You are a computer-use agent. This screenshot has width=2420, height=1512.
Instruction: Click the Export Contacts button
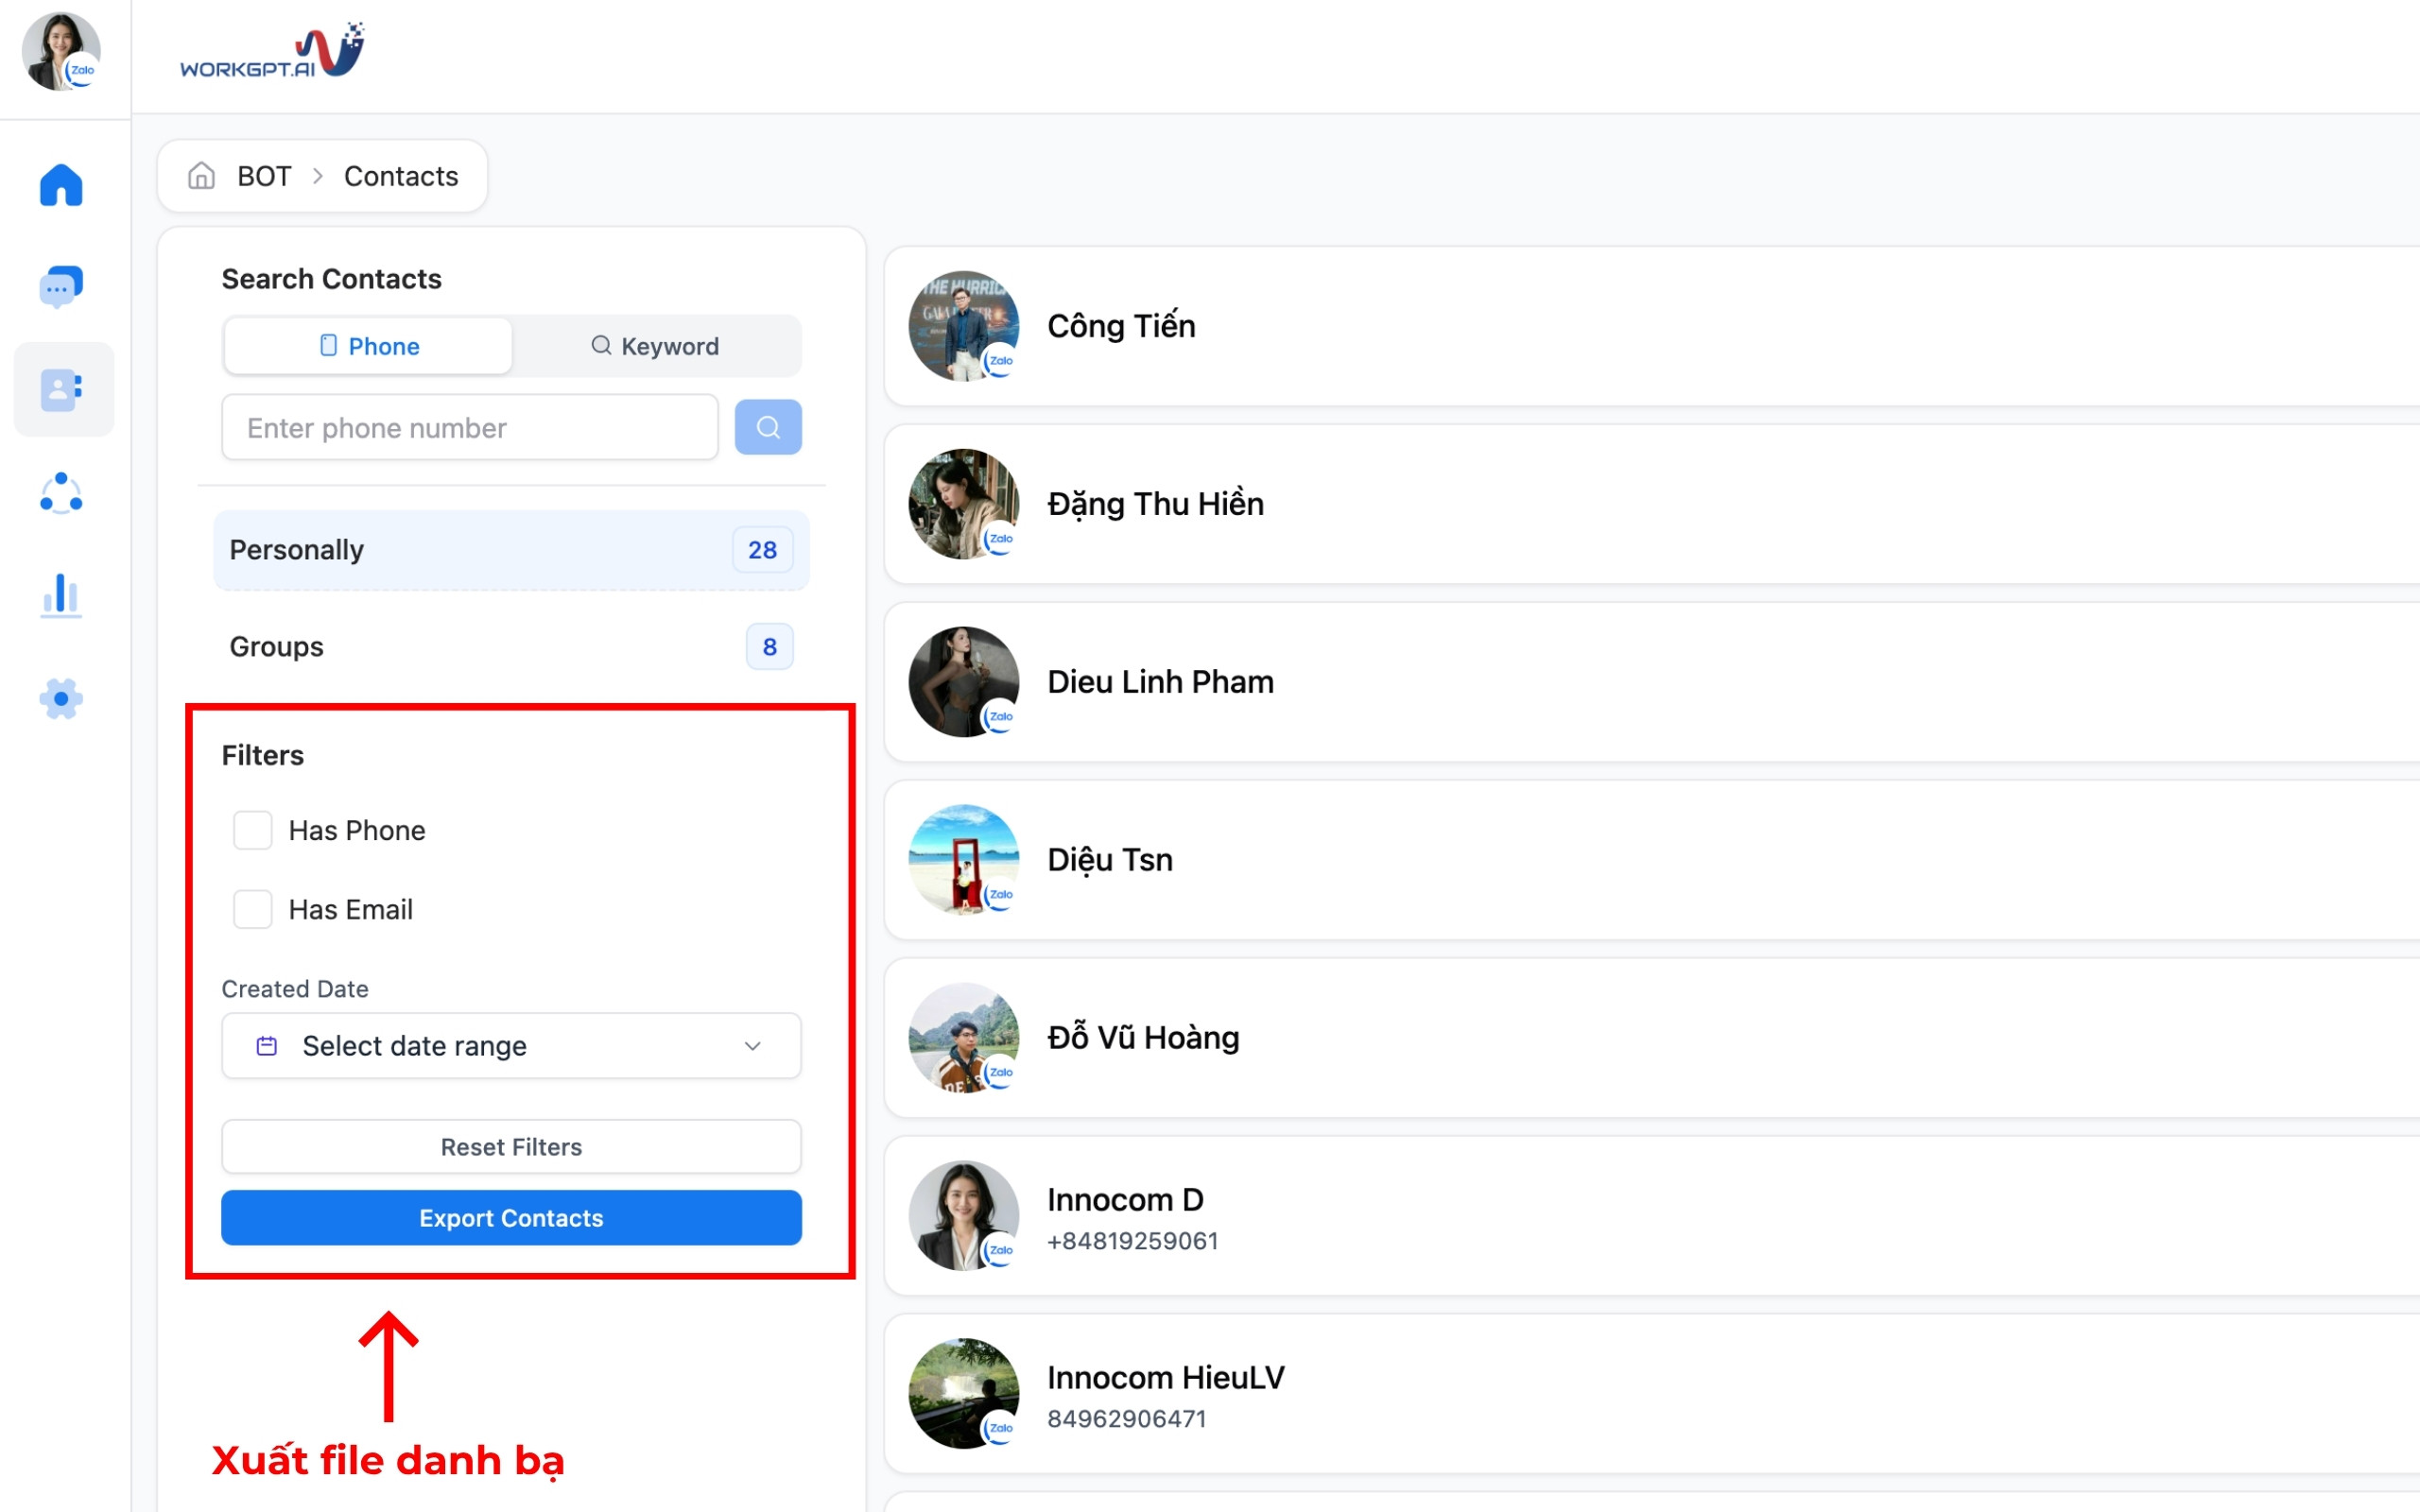tap(511, 1218)
